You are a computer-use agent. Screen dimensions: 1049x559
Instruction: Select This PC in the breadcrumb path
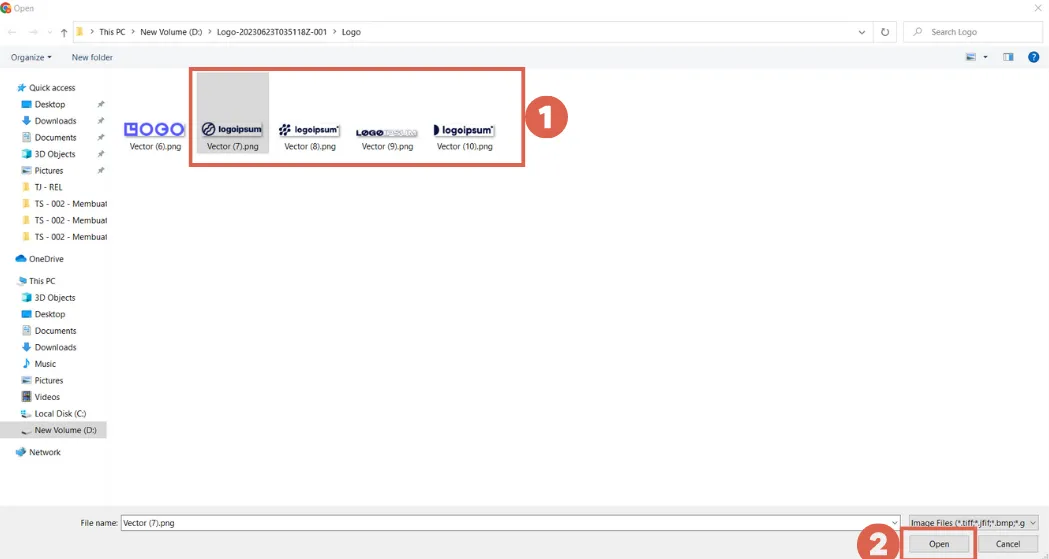(112, 32)
